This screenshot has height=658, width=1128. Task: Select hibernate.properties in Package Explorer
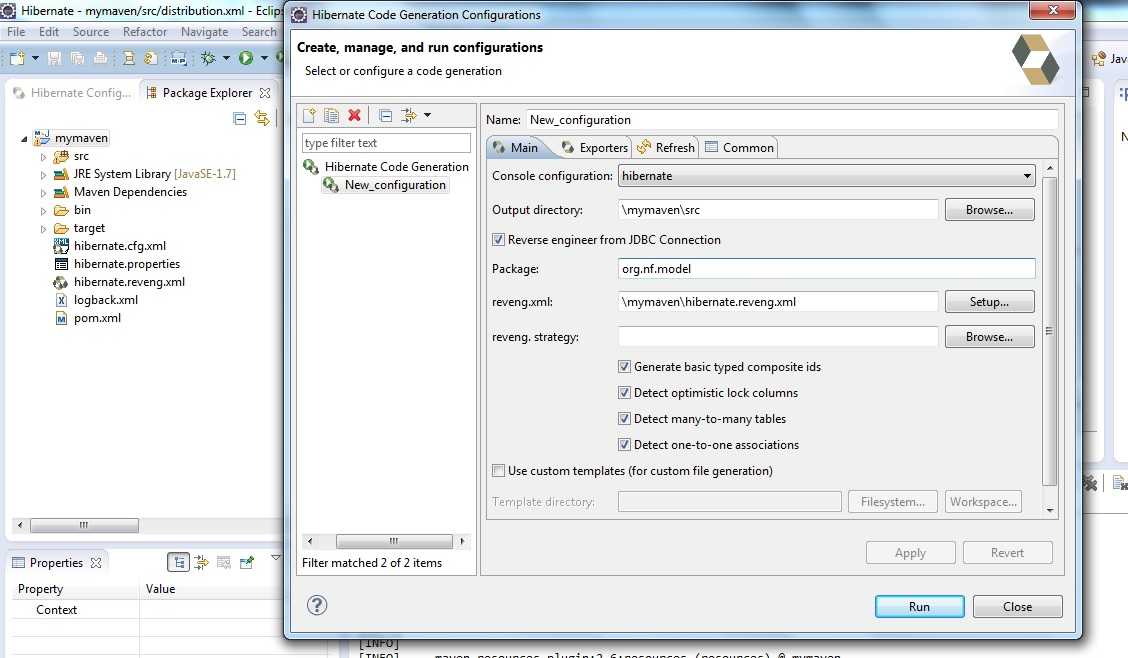pyautogui.click(x=127, y=264)
